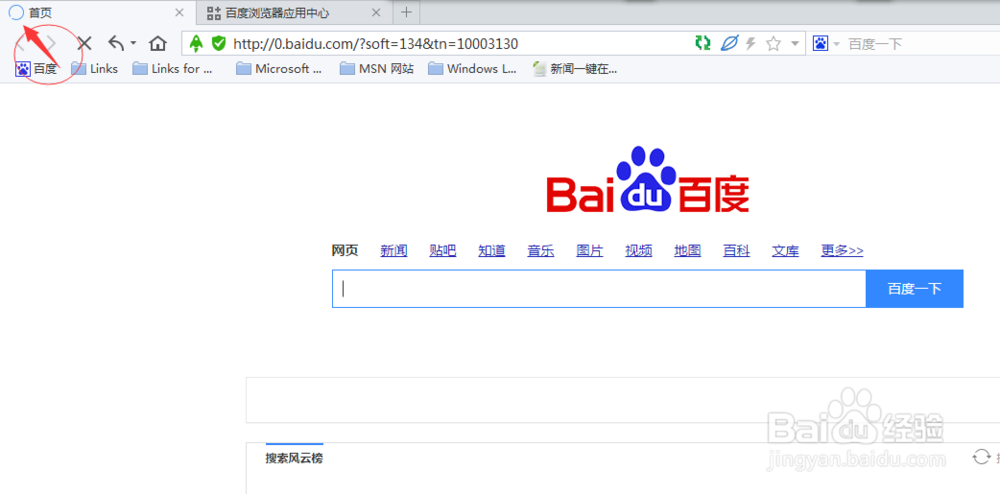Image resolution: width=1000 pixels, height=494 pixels.
Task: Close the 百度浏览器应用中心 tab
Action: [x=376, y=13]
